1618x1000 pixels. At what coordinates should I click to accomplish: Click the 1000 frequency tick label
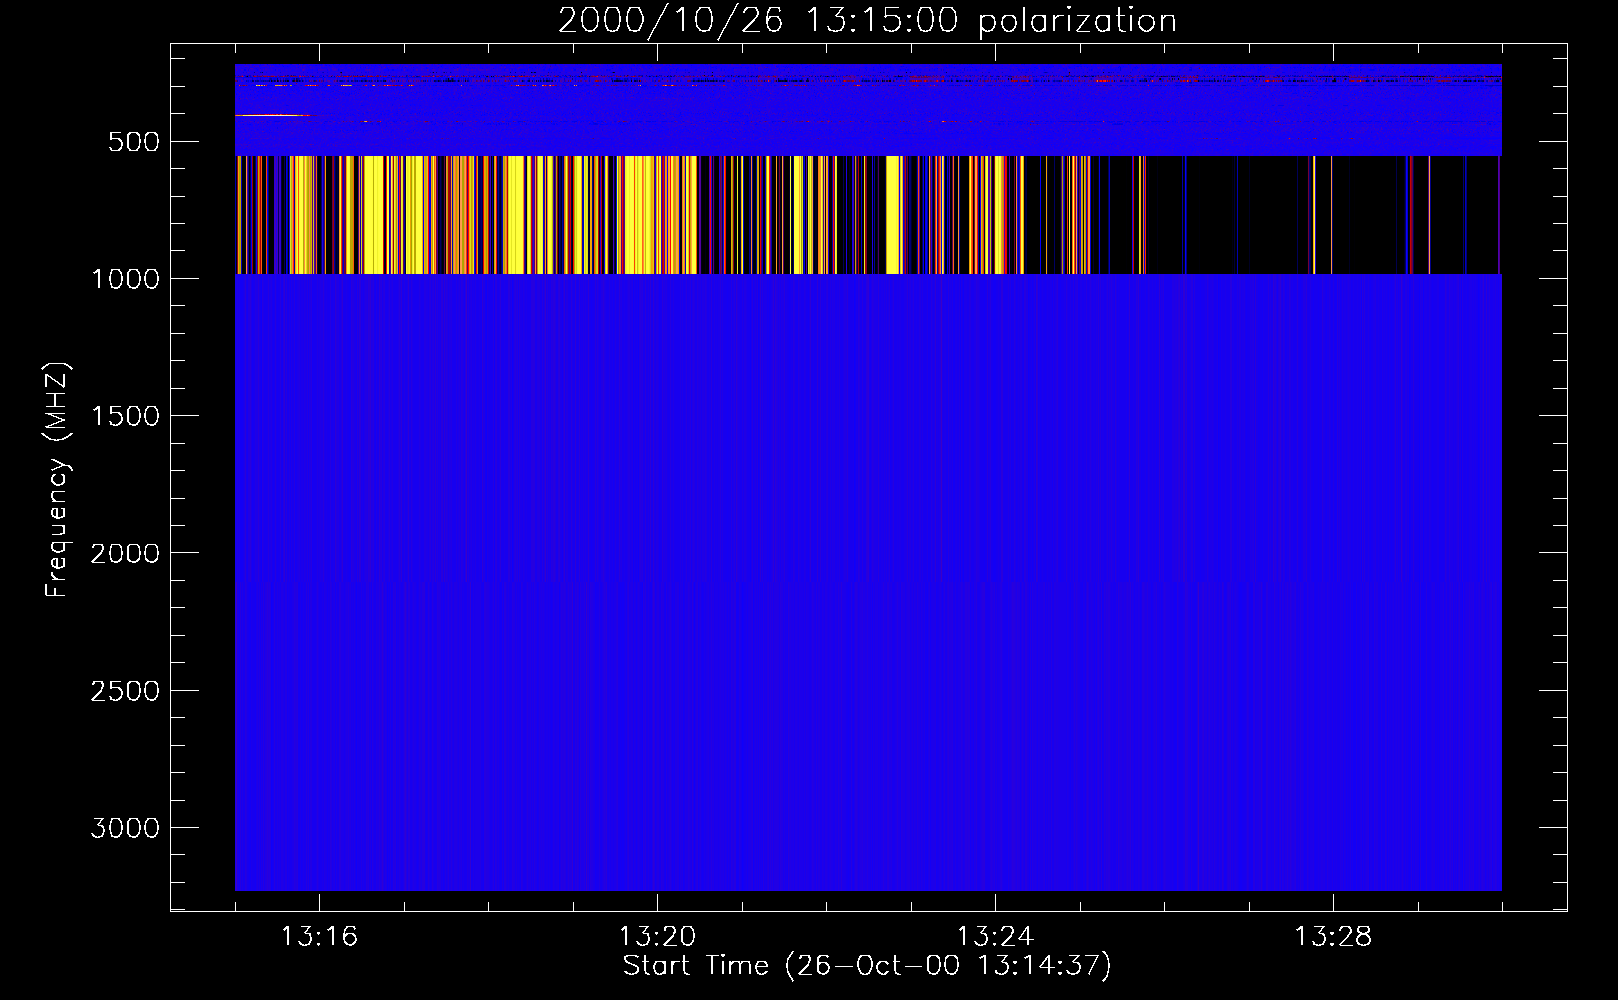tap(125, 279)
